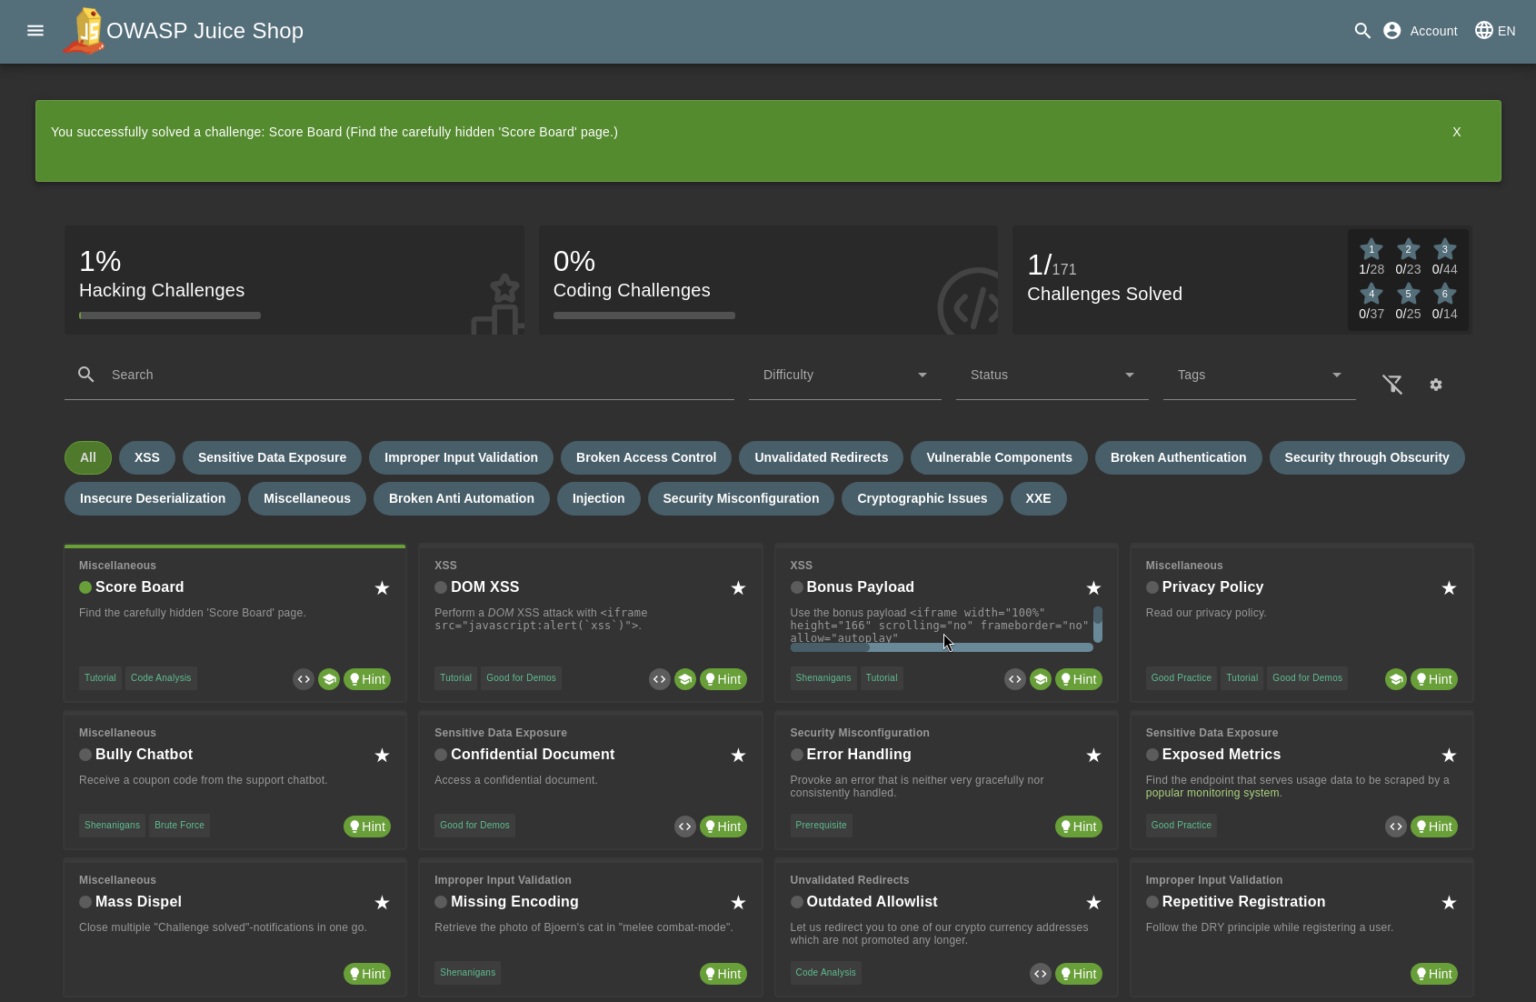Click the search magnifier in header
This screenshot has width=1536, height=1002.
pos(1362,31)
